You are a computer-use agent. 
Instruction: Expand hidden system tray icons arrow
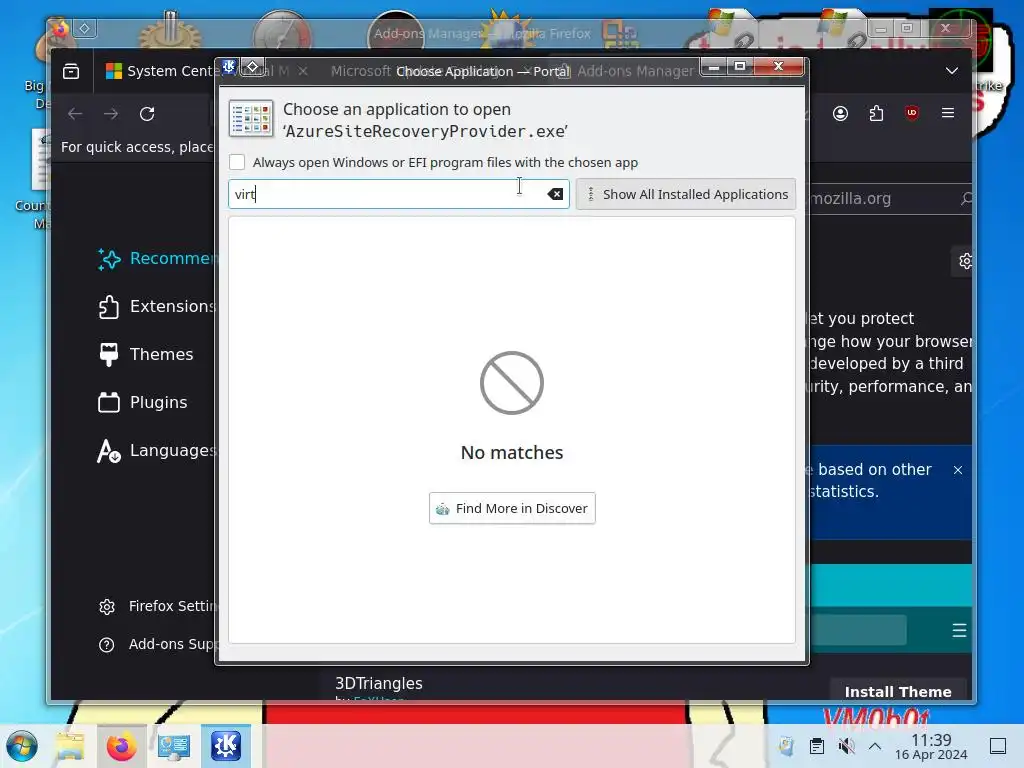875,746
